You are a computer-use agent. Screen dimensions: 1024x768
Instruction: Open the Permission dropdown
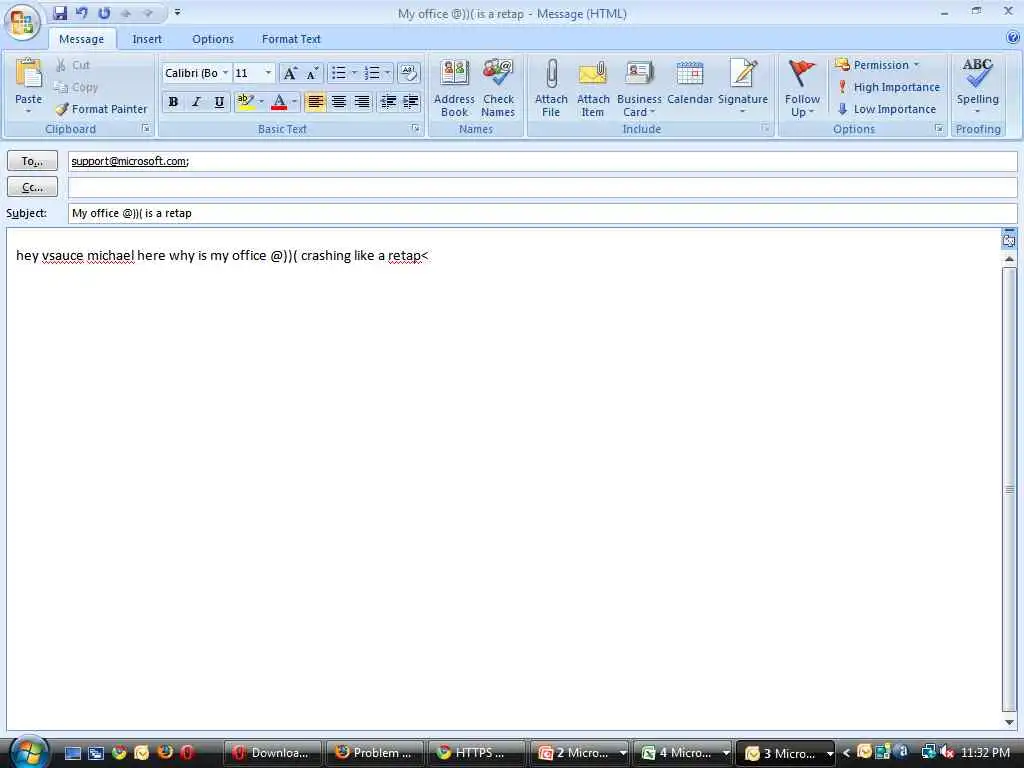tap(878, 65)
